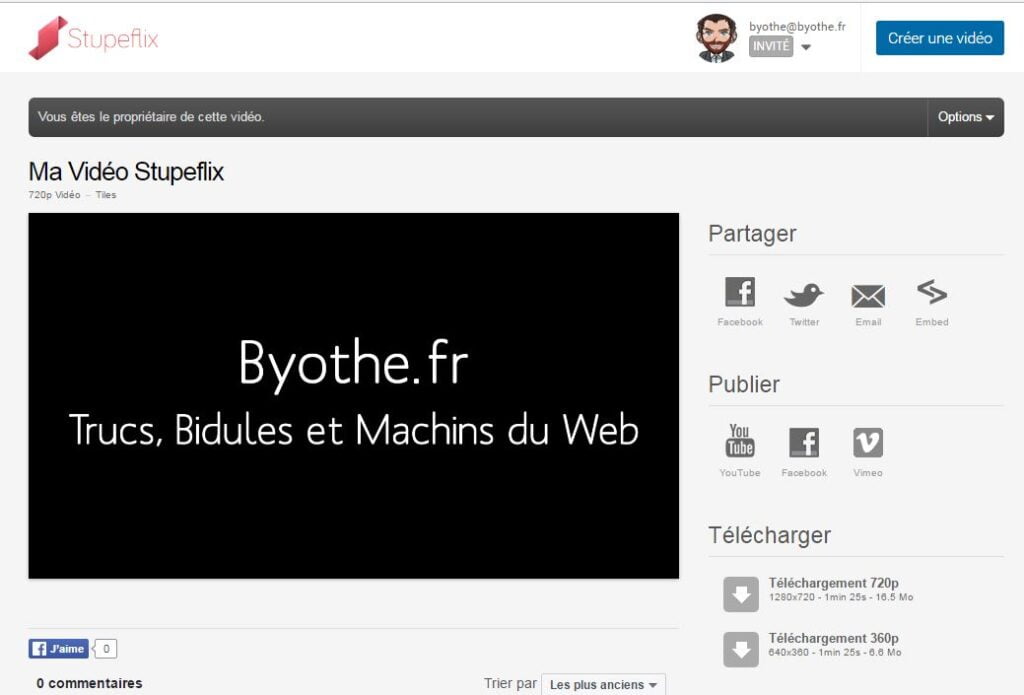Click the video preview area
The height and width of the screenshot is (695, 1024).
tap(354, 395)
